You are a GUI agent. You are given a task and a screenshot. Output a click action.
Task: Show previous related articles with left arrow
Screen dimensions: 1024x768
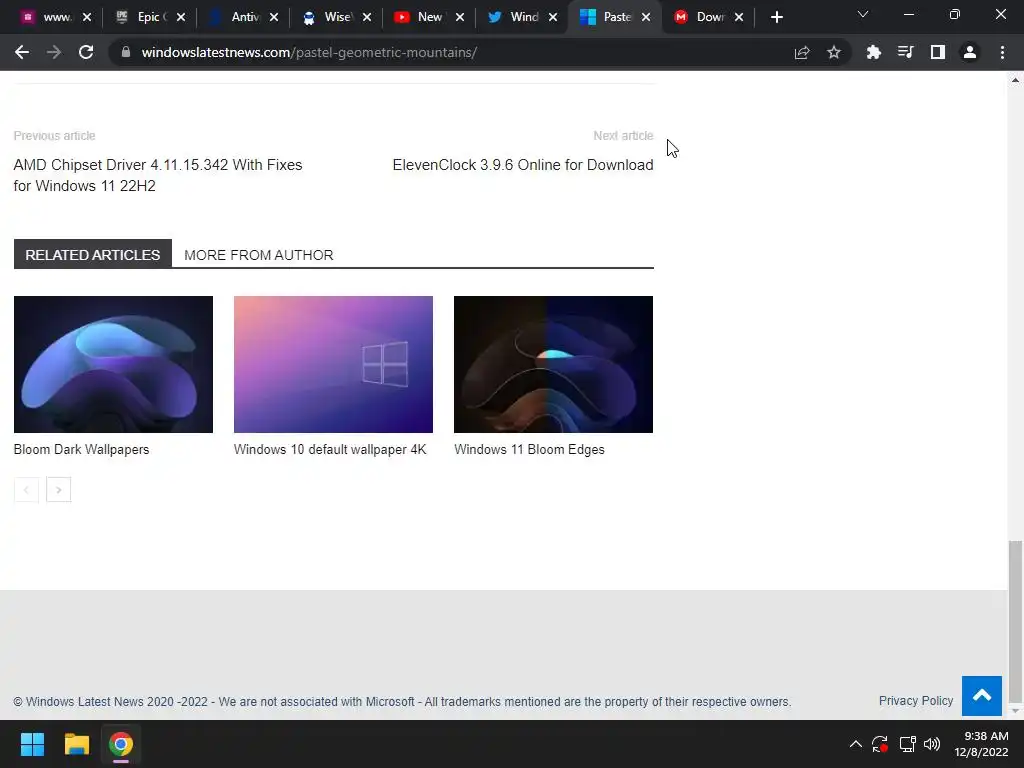[x=26, y=490]
